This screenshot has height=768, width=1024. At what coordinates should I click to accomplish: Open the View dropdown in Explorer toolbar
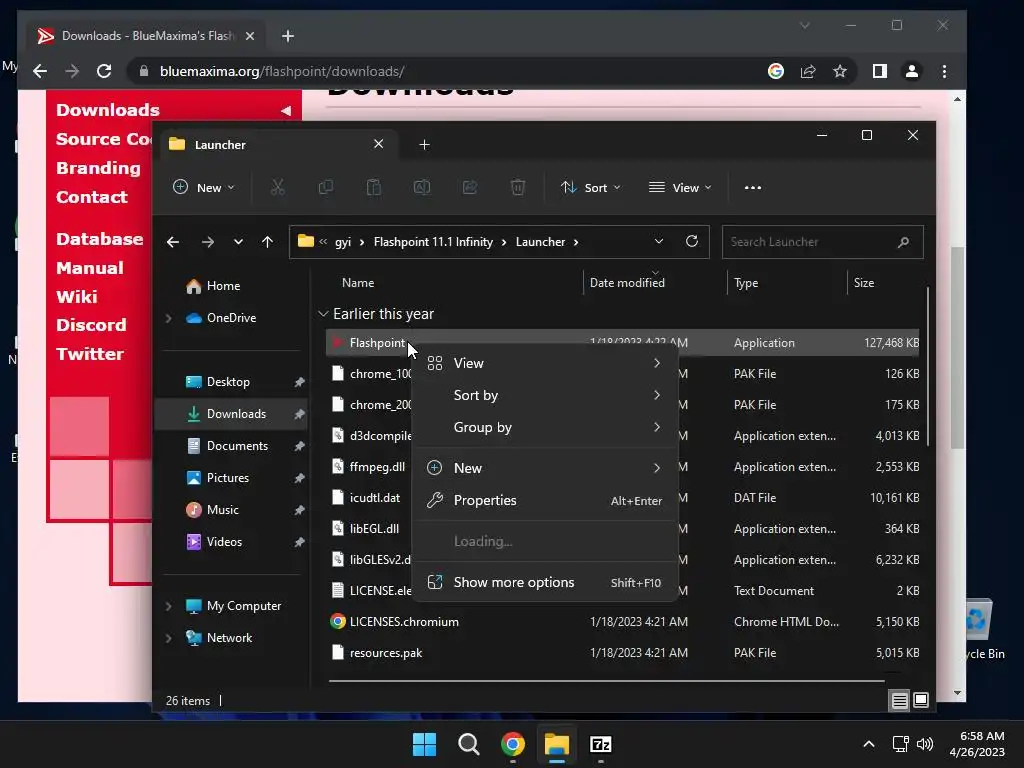tap(680, 187)
